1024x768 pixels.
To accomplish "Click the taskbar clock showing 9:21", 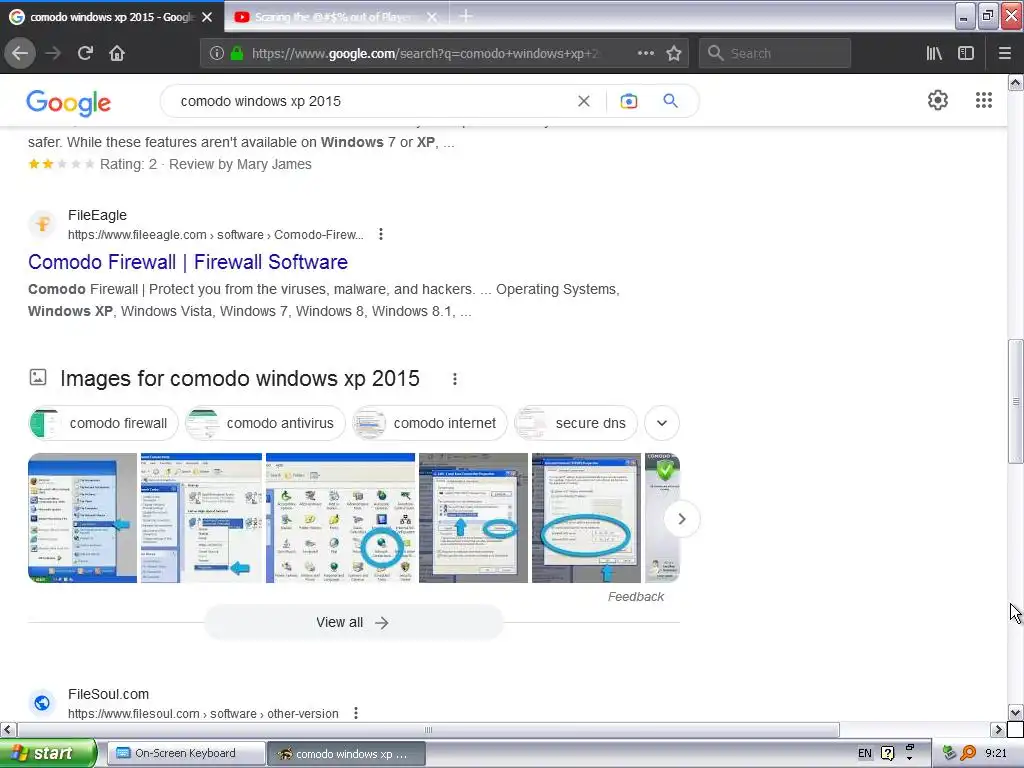I will pos(996,754).
